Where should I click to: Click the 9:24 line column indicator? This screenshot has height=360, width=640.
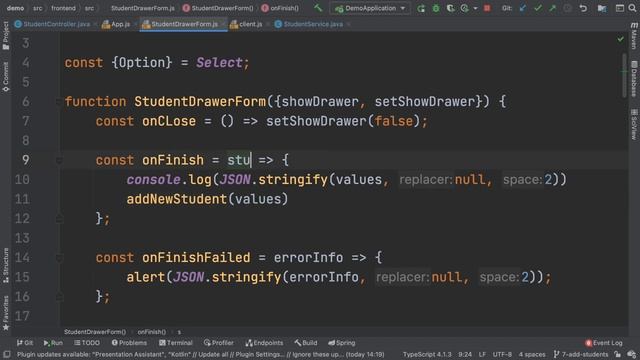[464, 354]
